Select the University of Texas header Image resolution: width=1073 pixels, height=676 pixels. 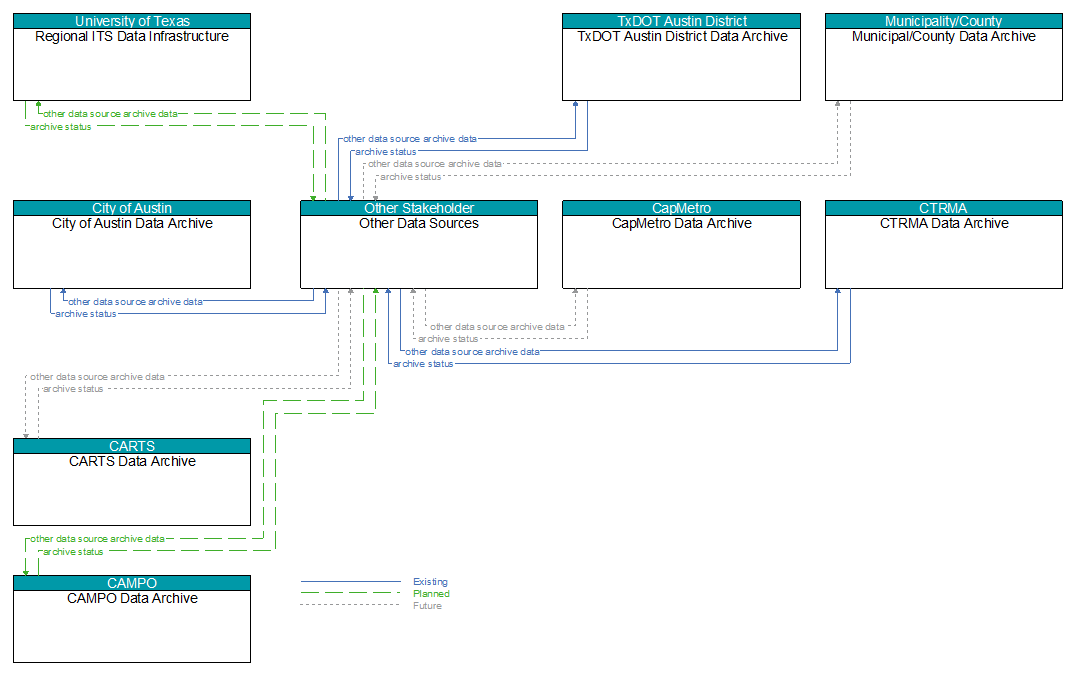click(x=132, y=21)
